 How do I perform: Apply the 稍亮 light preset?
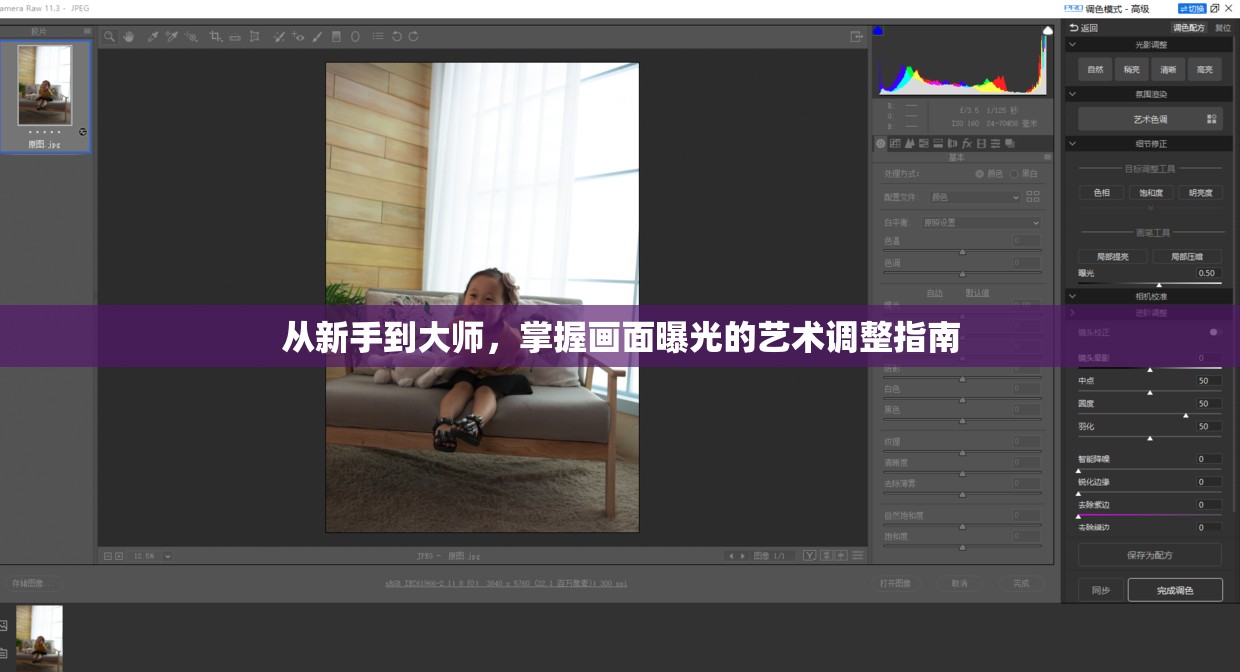1132,69
